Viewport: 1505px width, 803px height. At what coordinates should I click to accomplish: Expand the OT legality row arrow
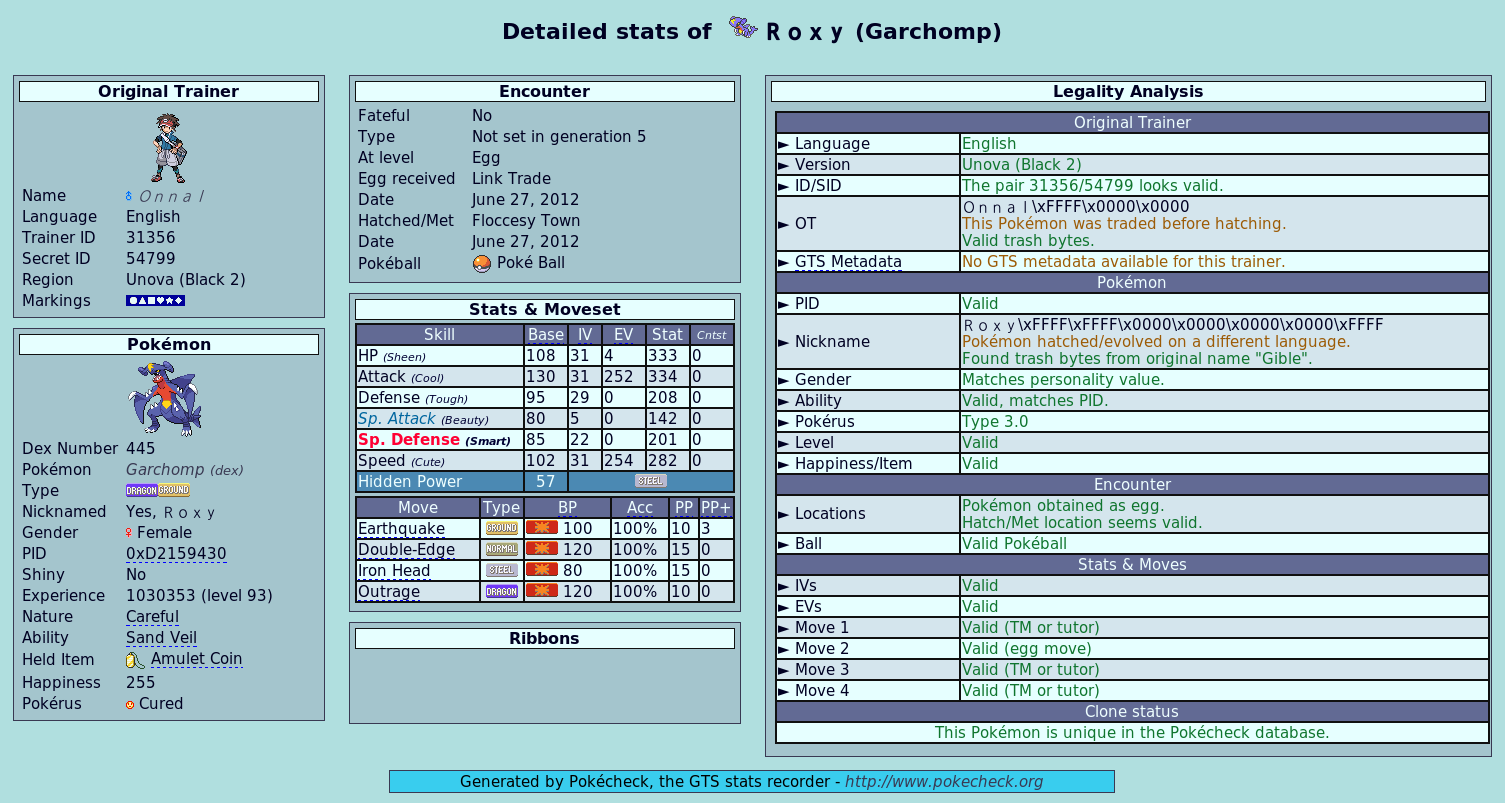pos(784,224)
